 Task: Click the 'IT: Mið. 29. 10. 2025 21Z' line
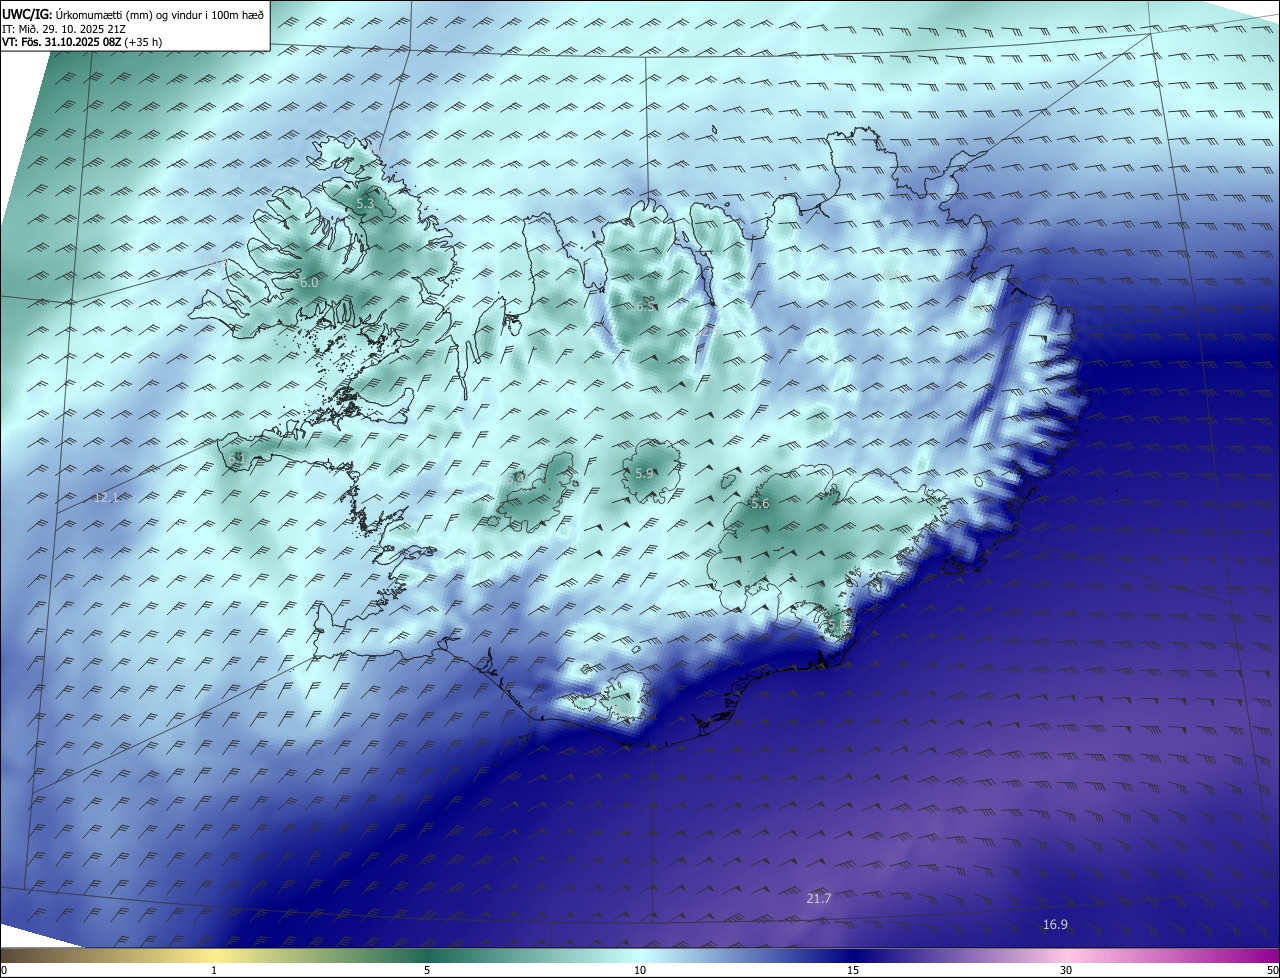point(65,29)
